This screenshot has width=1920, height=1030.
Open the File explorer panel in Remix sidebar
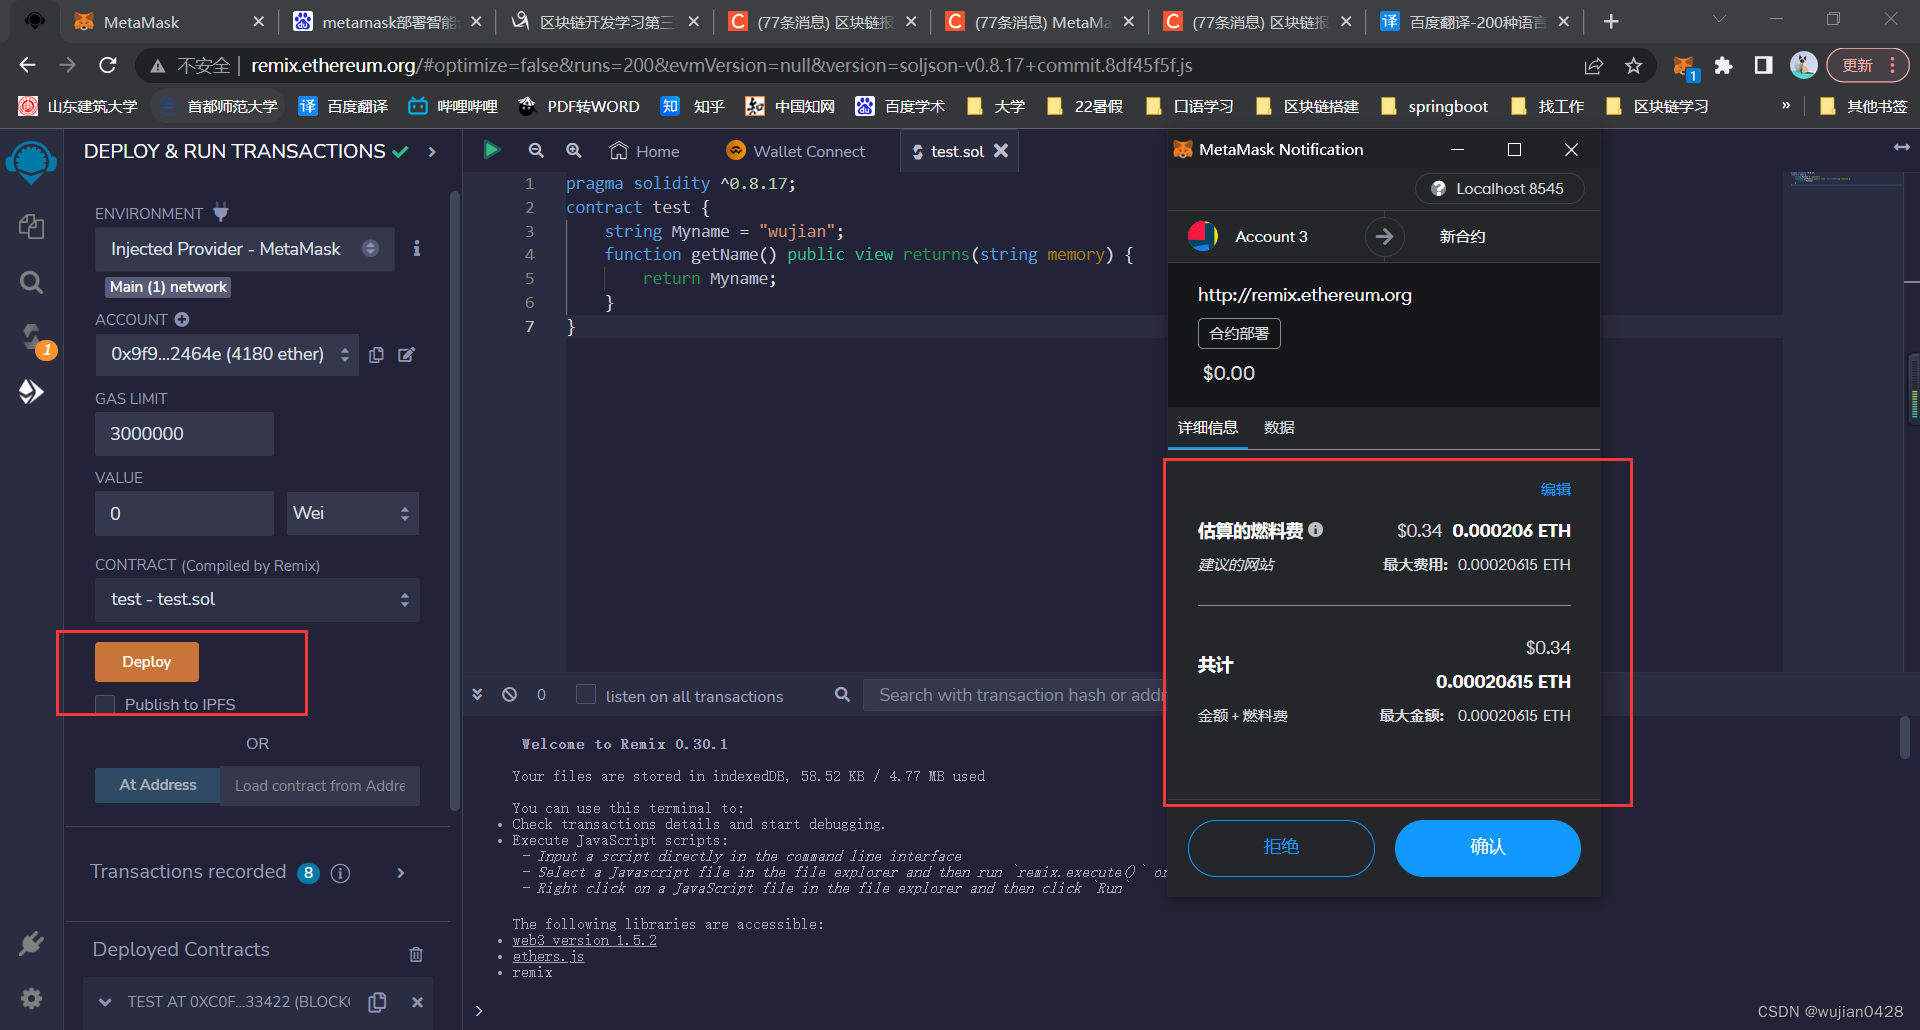click(x=31, y=227)
